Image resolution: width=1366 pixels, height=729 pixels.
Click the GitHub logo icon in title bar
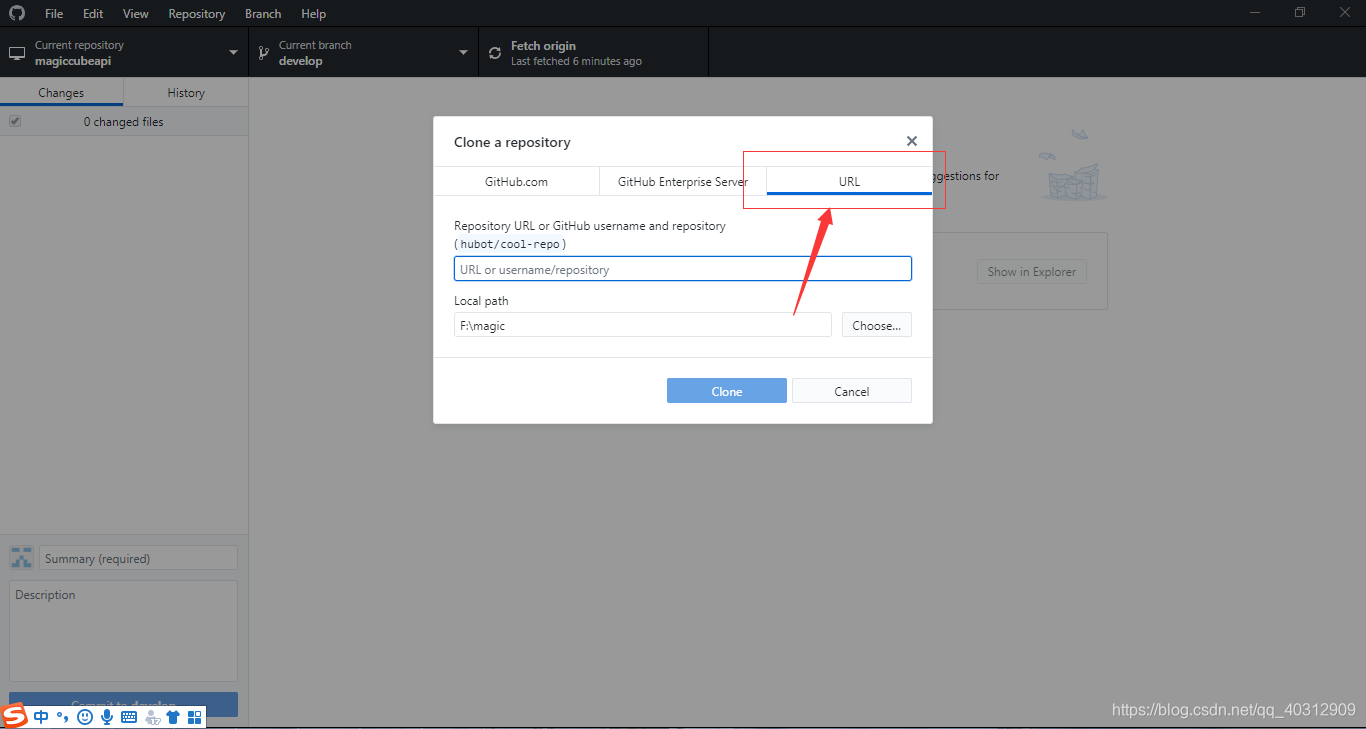[16, 13]
